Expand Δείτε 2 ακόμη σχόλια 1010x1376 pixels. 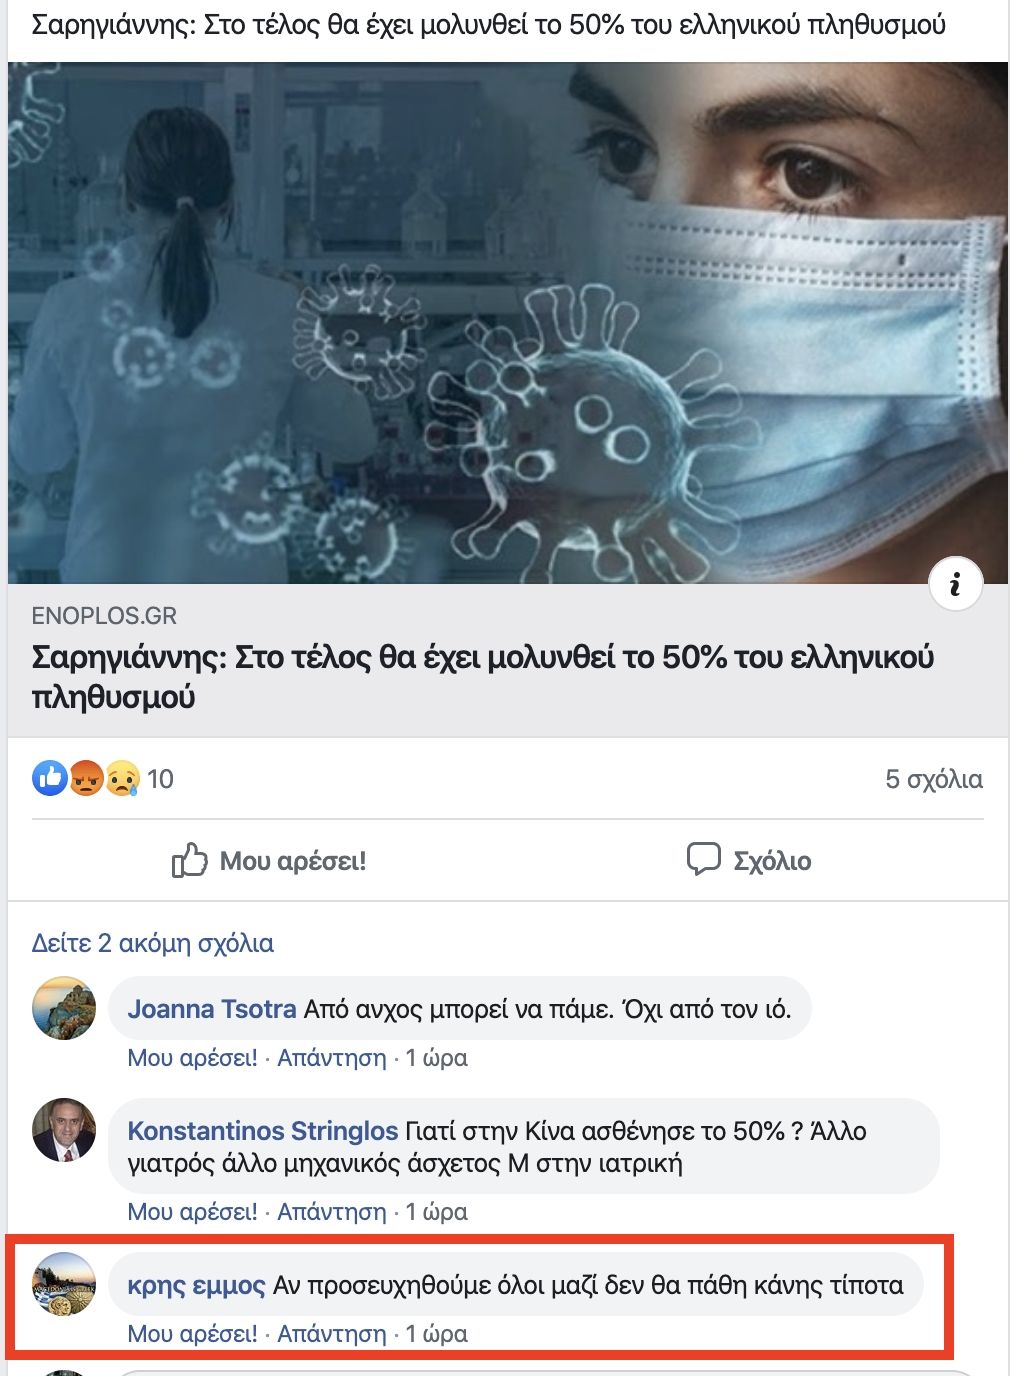153,943
